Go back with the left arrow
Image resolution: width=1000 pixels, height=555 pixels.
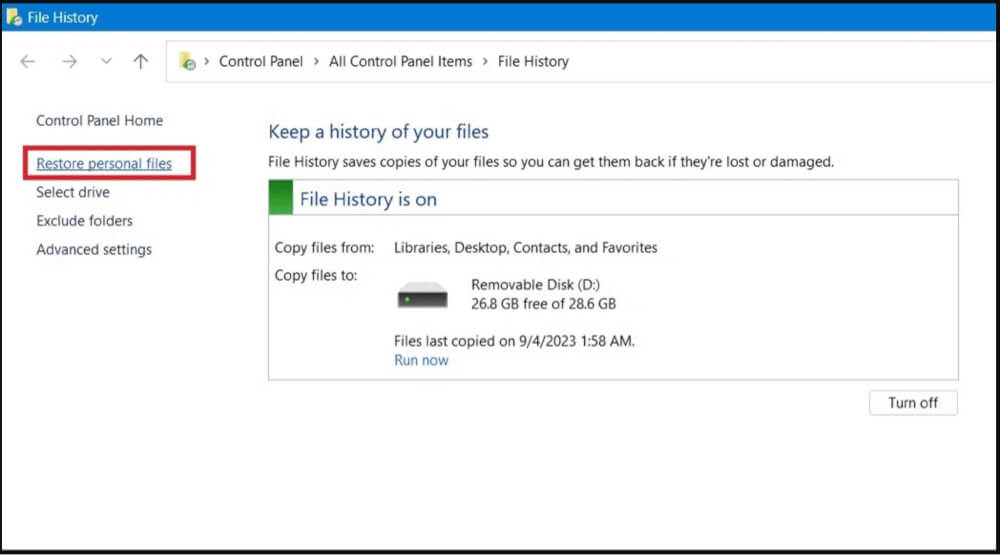[27, 61]
